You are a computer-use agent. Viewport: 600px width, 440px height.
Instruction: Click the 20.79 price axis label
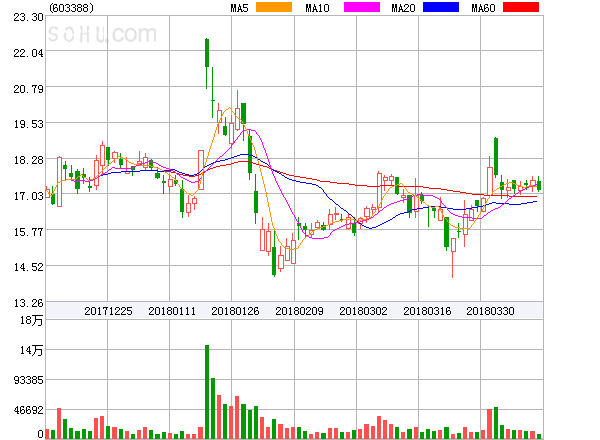(28, 89)
